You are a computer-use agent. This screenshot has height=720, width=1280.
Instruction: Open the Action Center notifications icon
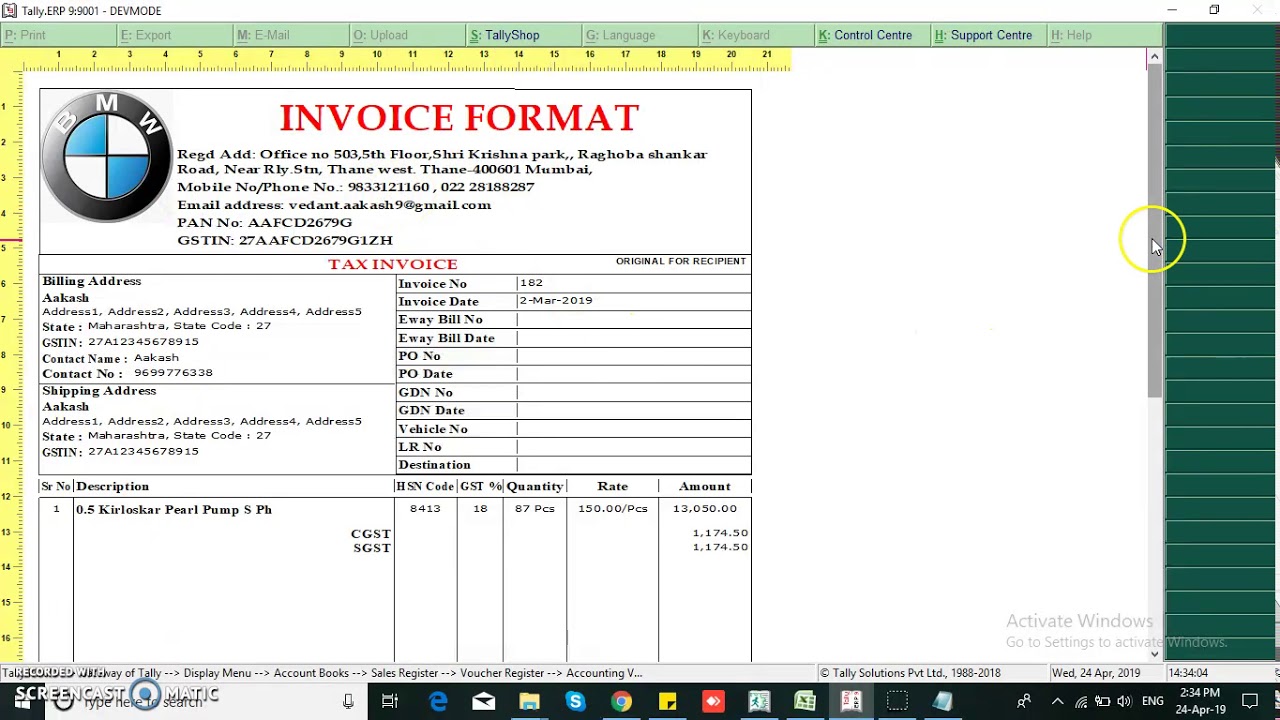tap(1250, 701)
